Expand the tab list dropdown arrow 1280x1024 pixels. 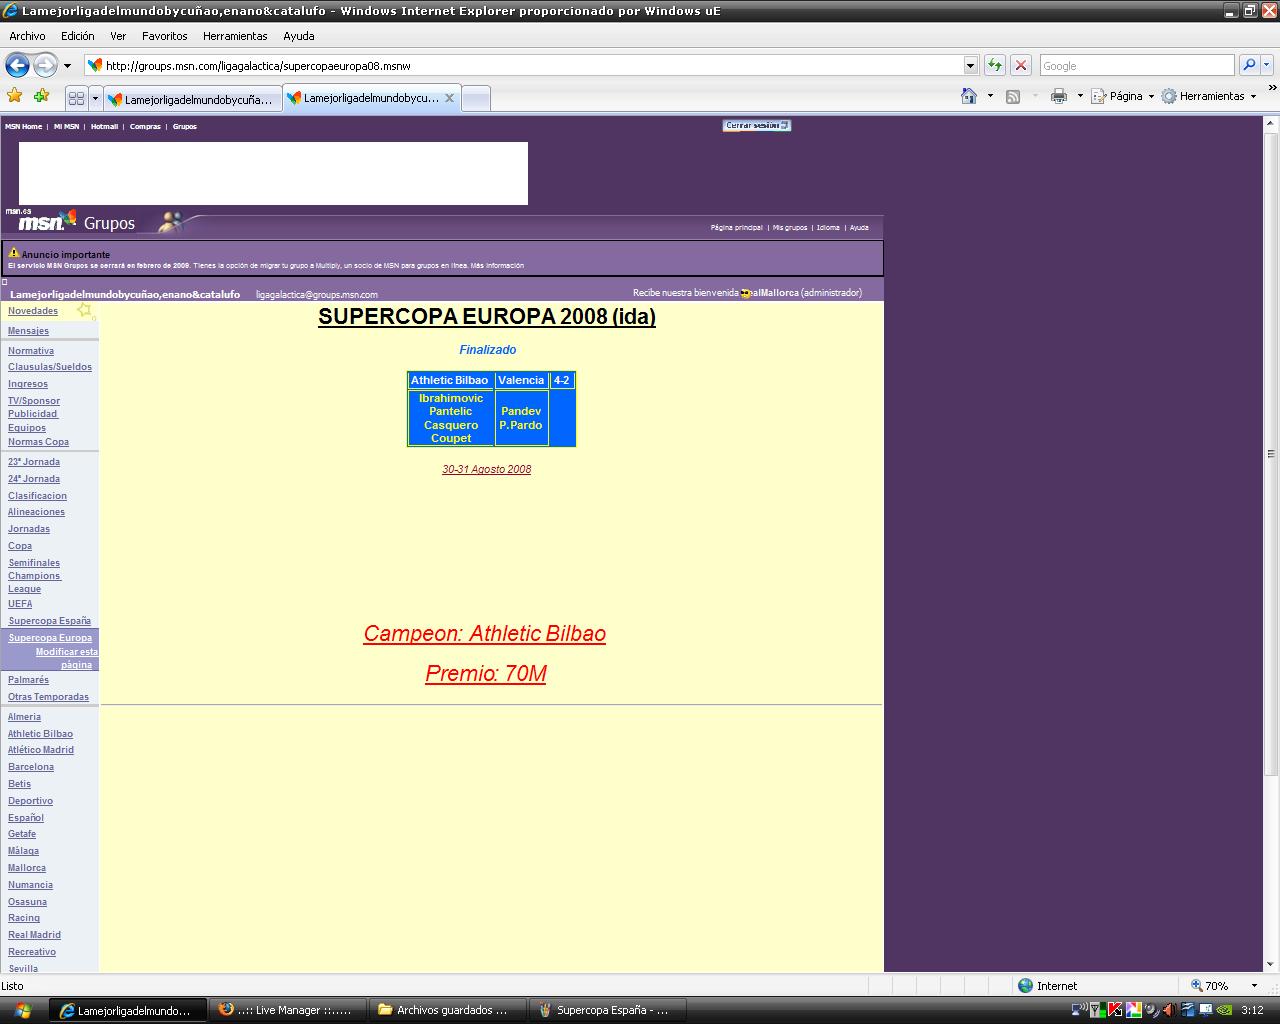[95, 99]
